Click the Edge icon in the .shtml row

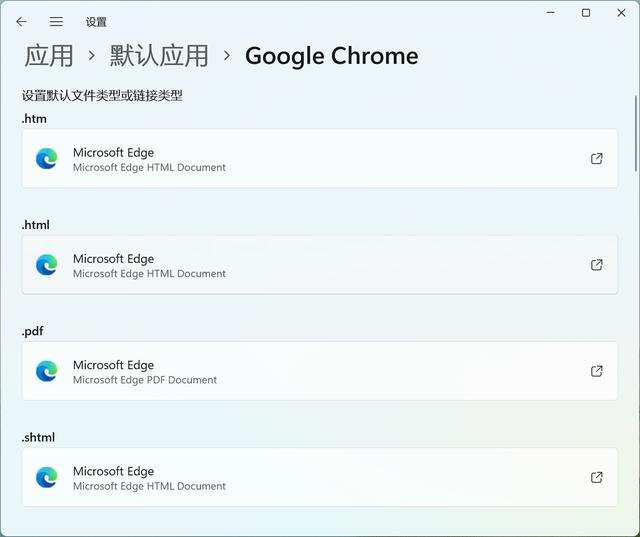47,477
